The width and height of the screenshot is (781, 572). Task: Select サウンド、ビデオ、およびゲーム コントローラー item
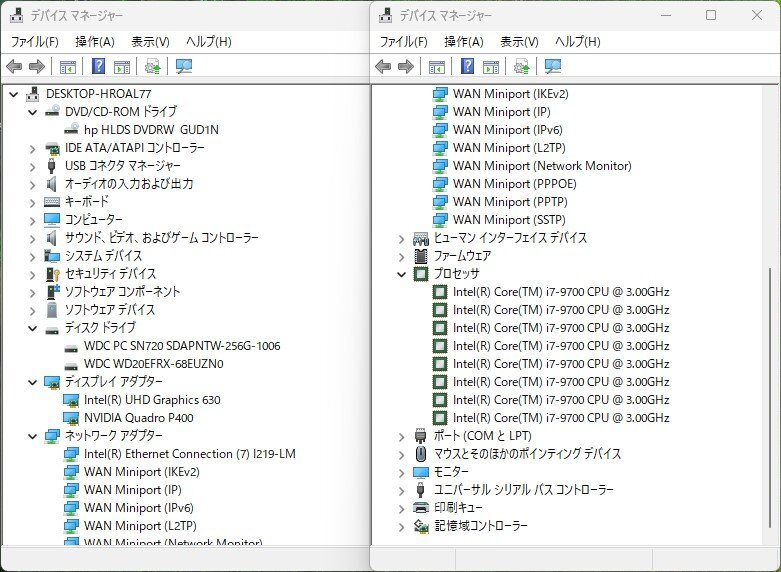pos(162,238)
